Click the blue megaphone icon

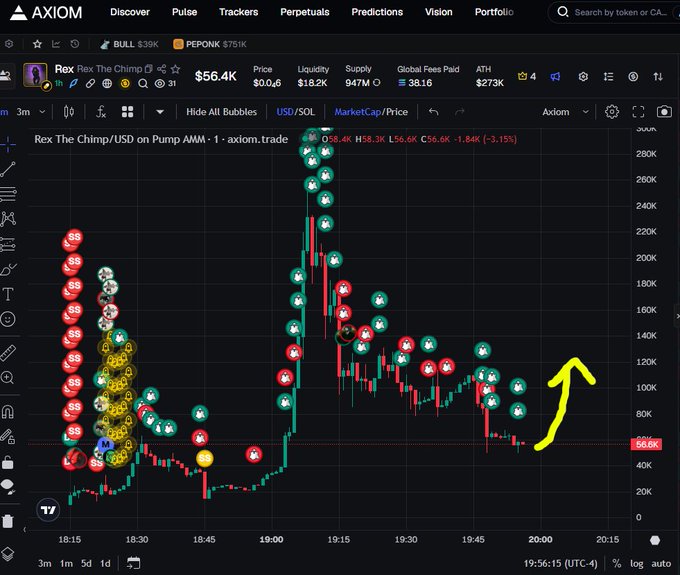click(x=555, y=77)
